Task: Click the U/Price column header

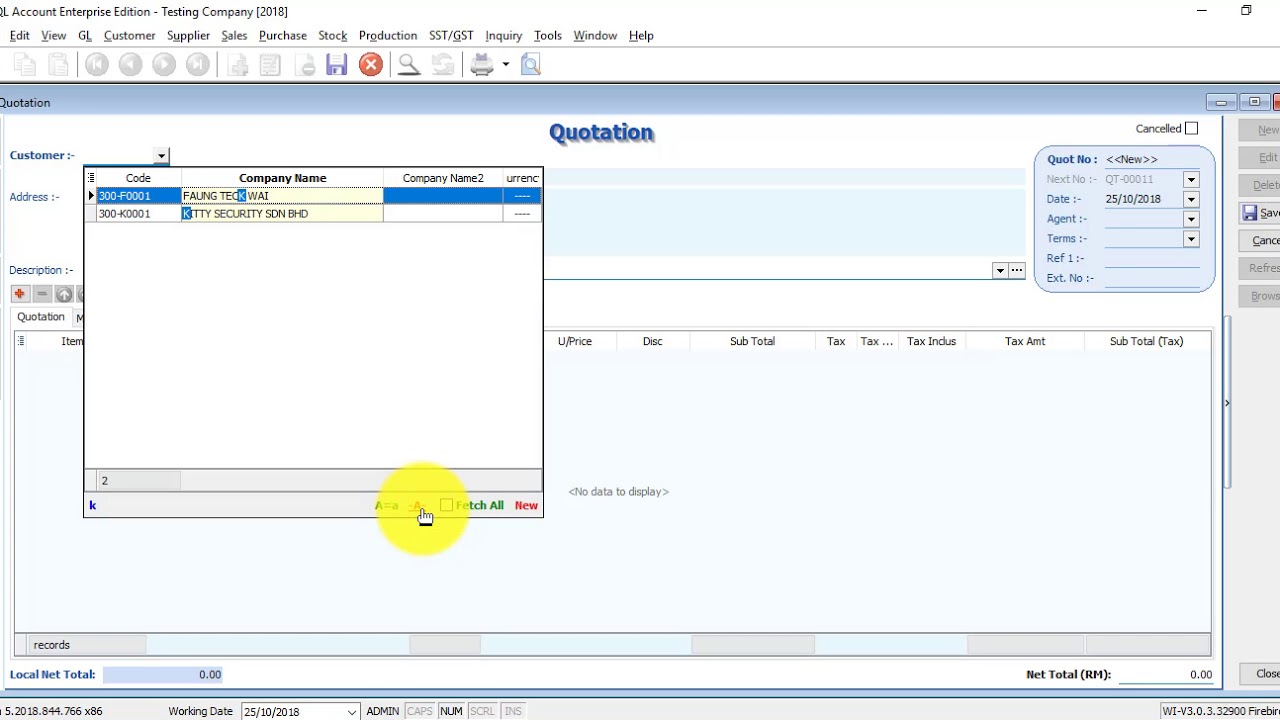Action: click(575, 341)
